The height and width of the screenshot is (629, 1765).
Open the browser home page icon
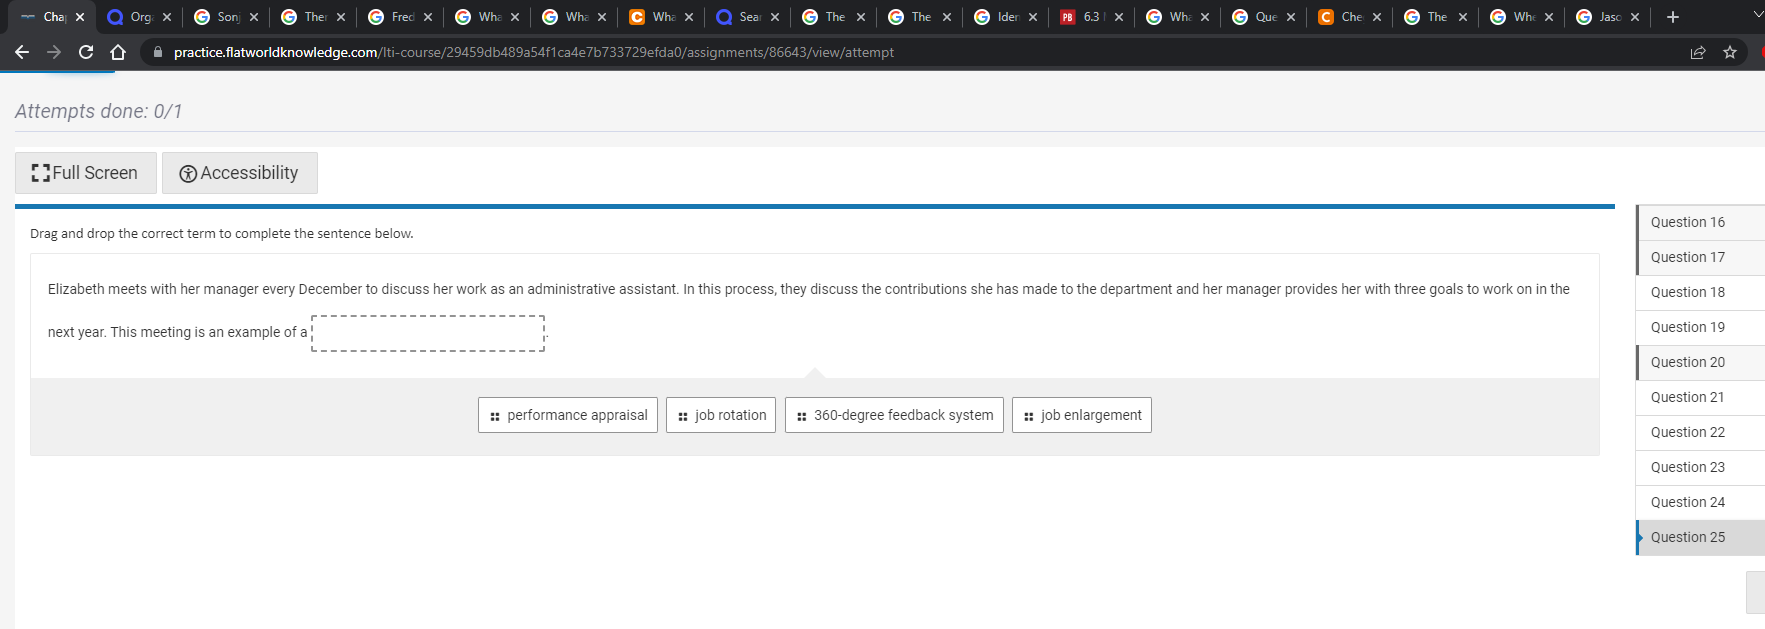pos(118,52)
